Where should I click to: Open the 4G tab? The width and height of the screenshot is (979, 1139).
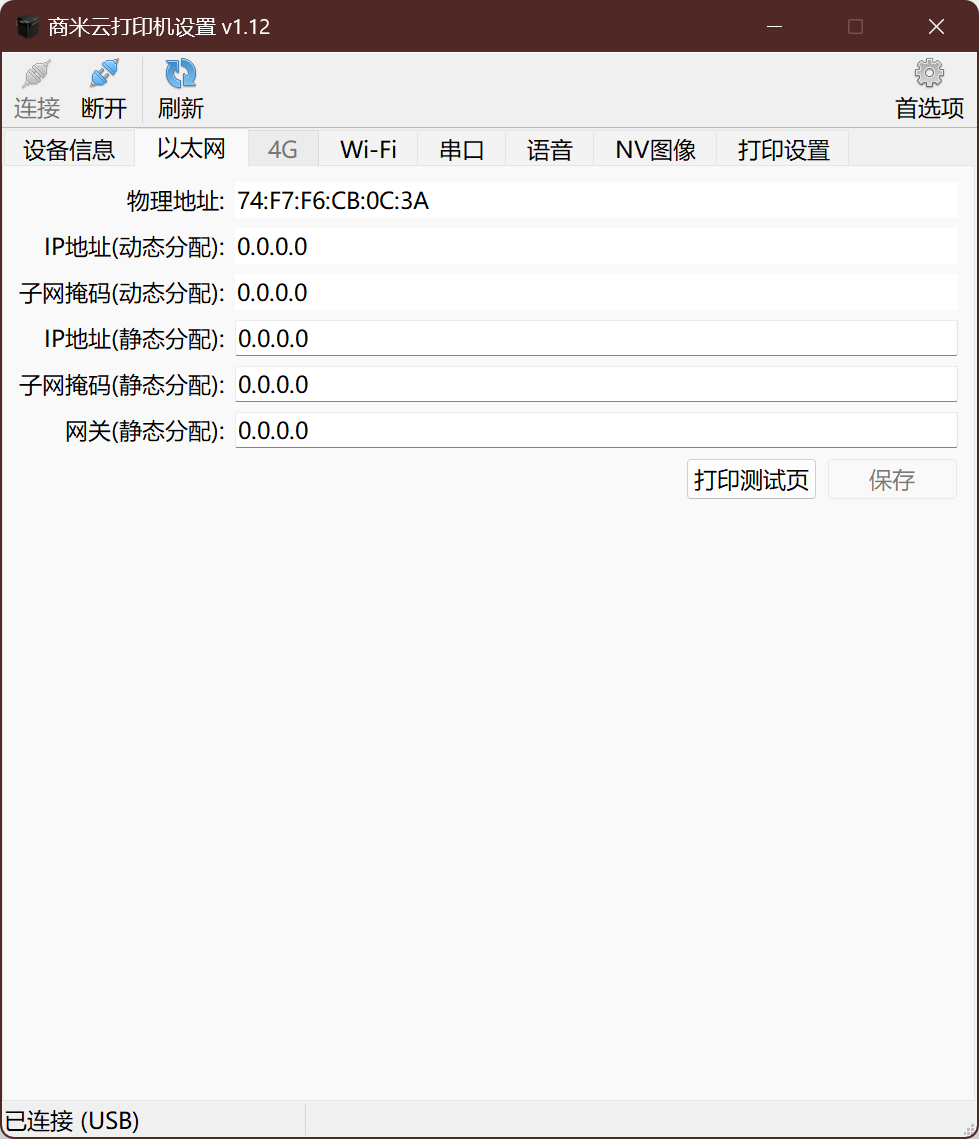pyautogui.click(x=283, y=150)
